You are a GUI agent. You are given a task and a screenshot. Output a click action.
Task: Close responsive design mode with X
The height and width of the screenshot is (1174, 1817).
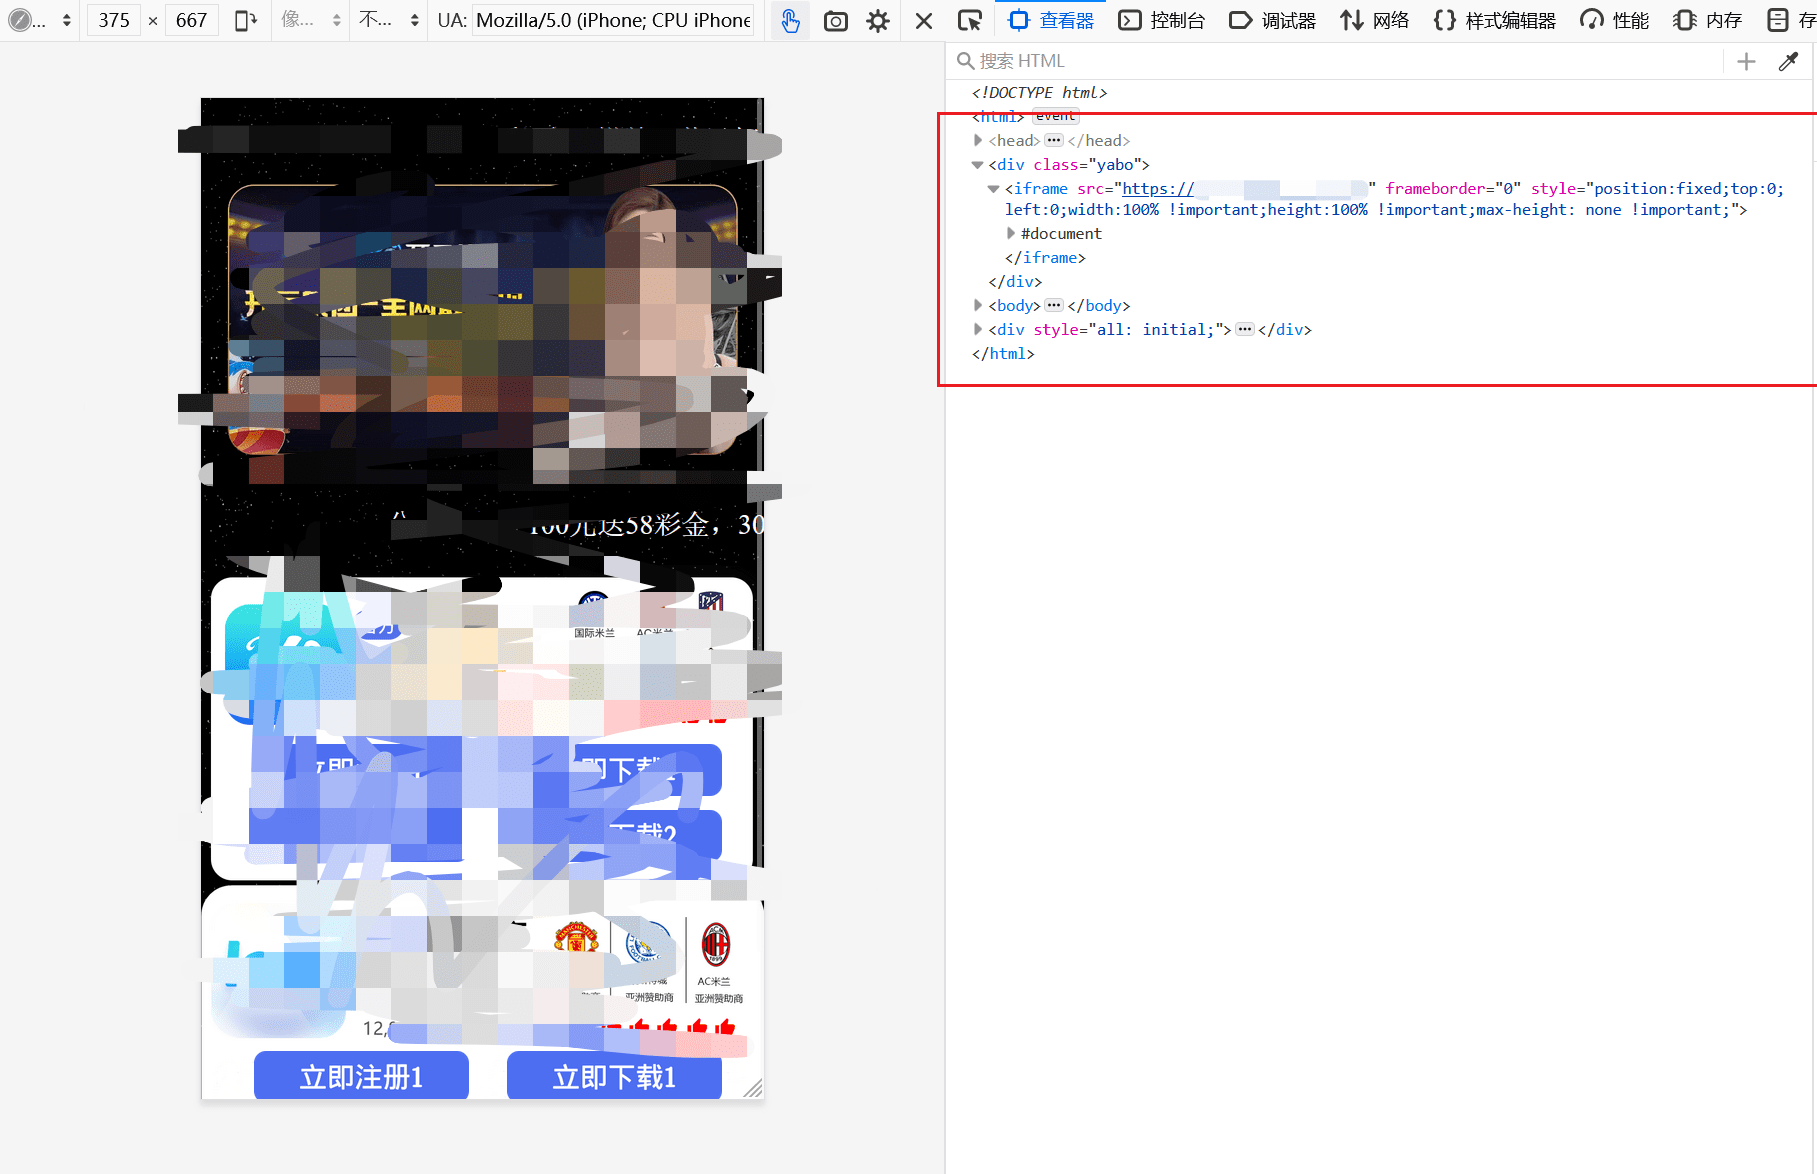tap(924, 21)
